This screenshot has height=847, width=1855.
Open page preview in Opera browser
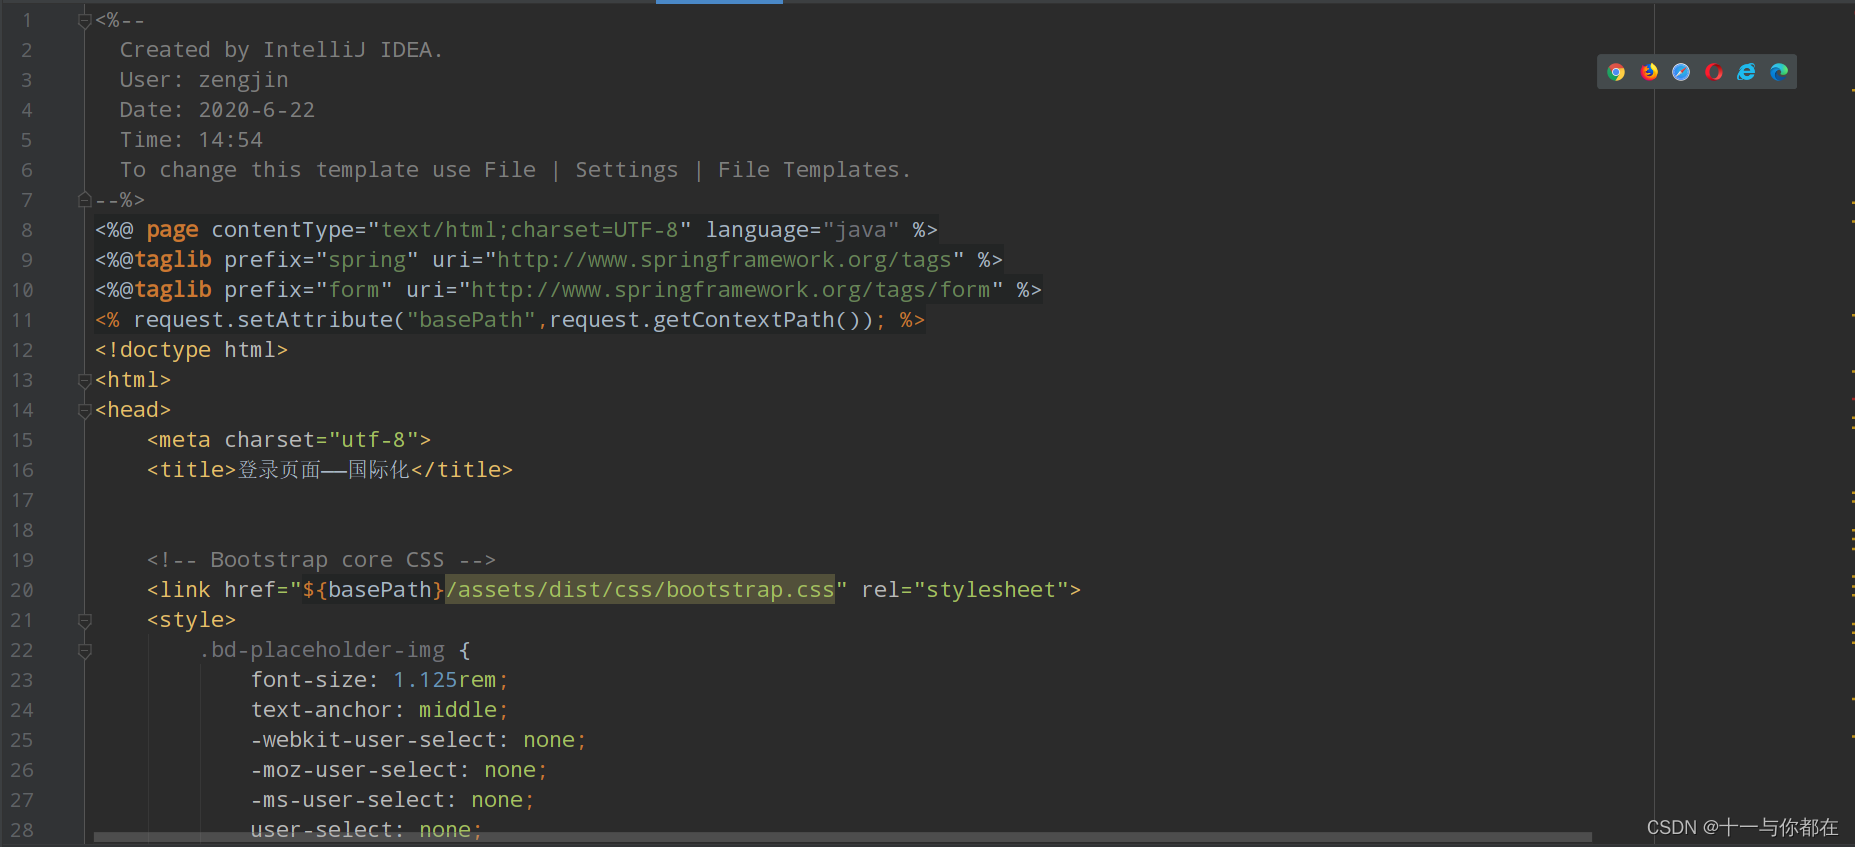[1714, 72]
